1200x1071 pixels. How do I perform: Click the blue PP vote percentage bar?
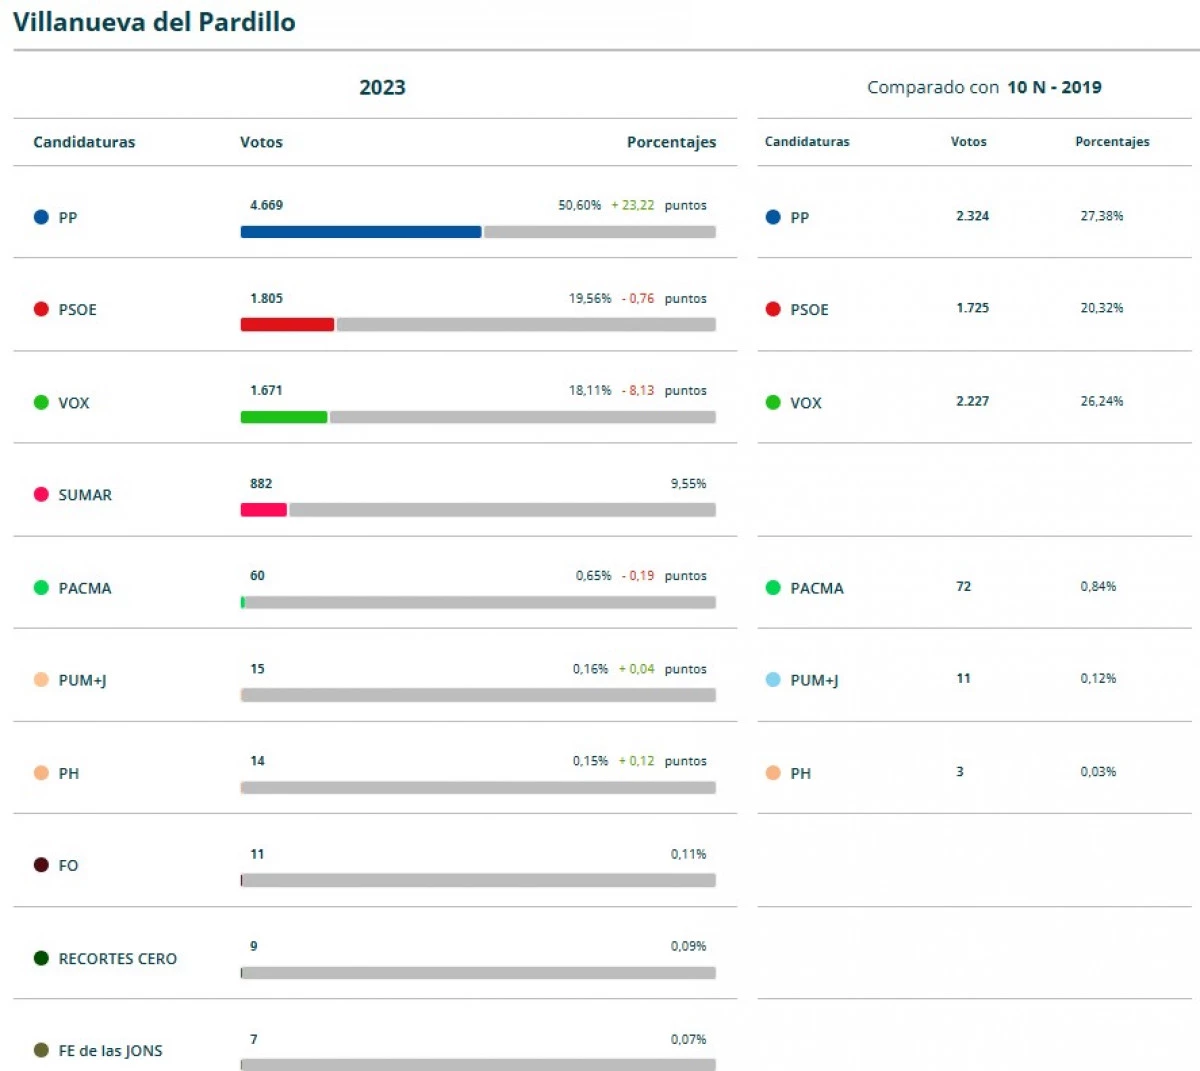coord(361,232)
